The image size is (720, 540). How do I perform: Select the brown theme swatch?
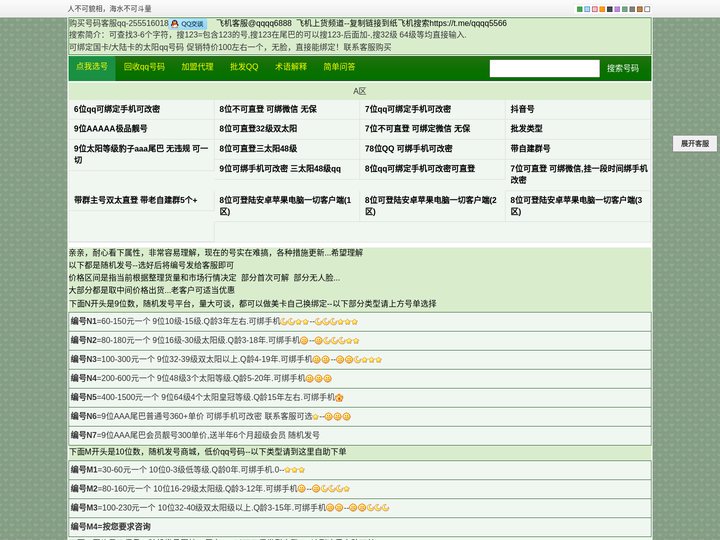[640, 9]
